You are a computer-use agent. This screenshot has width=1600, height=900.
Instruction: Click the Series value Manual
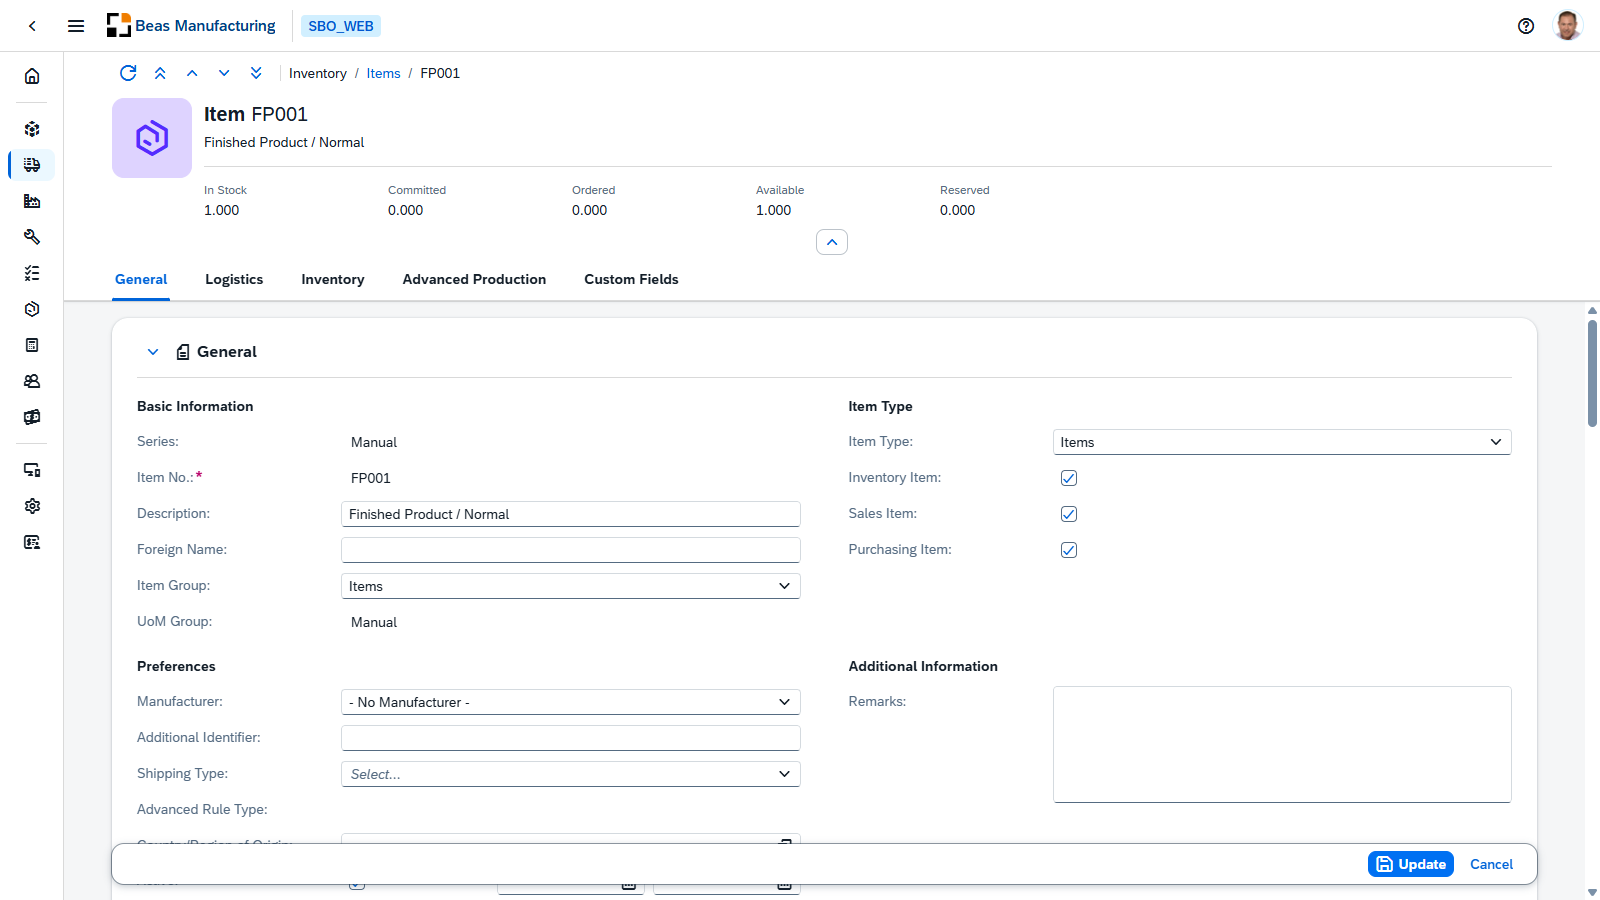[x=374, y=442]
